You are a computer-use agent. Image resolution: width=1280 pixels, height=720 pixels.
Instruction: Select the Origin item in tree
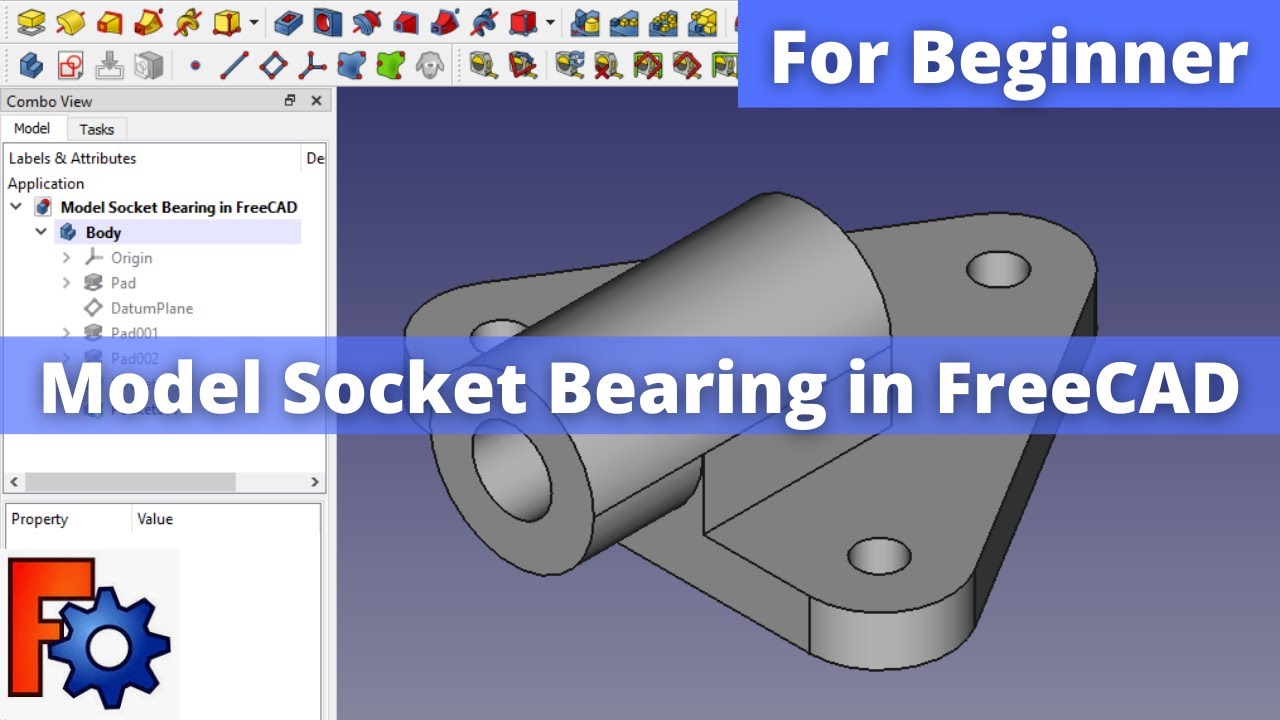point(131,257)
